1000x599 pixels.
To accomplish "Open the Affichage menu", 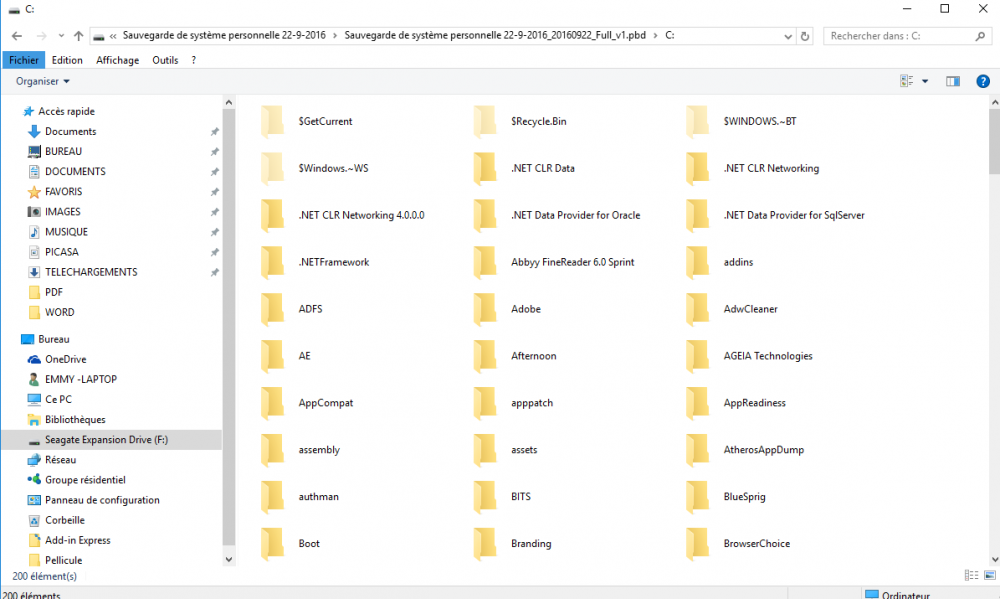I will point(117,60).
